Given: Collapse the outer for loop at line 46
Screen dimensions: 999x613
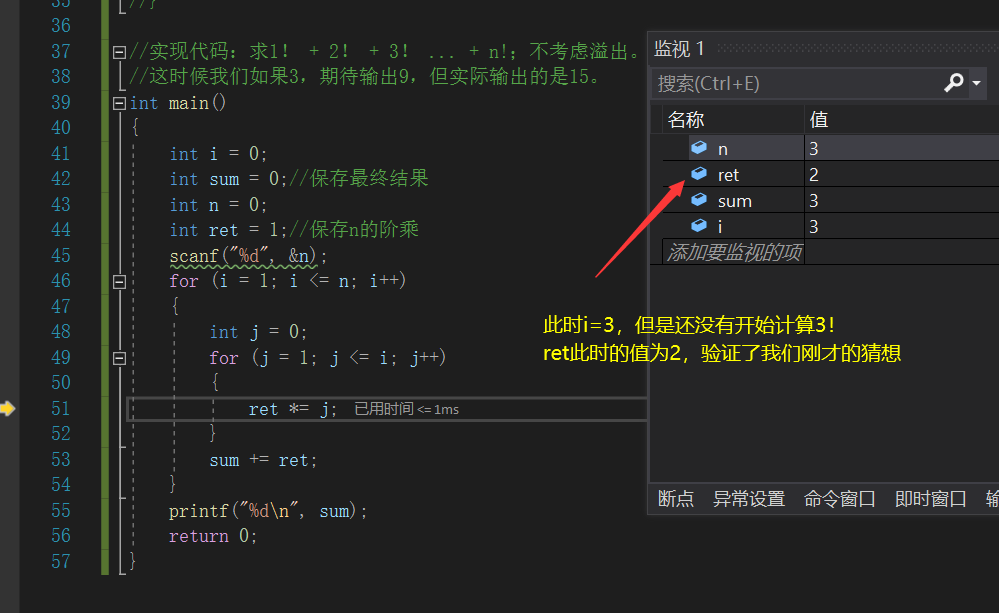Looking at the screenshot, I should [x=119, y=282].
